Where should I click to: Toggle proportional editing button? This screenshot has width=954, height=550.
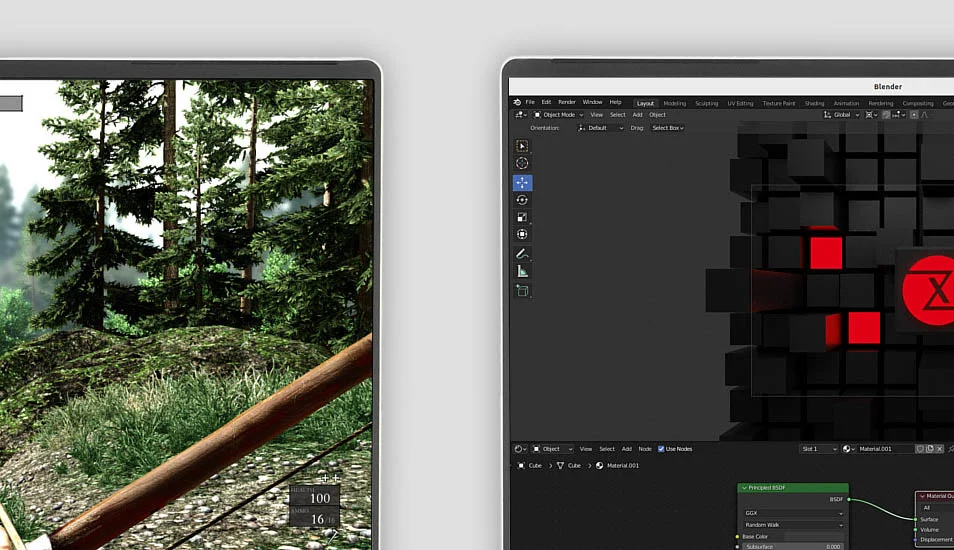point(914,115)
